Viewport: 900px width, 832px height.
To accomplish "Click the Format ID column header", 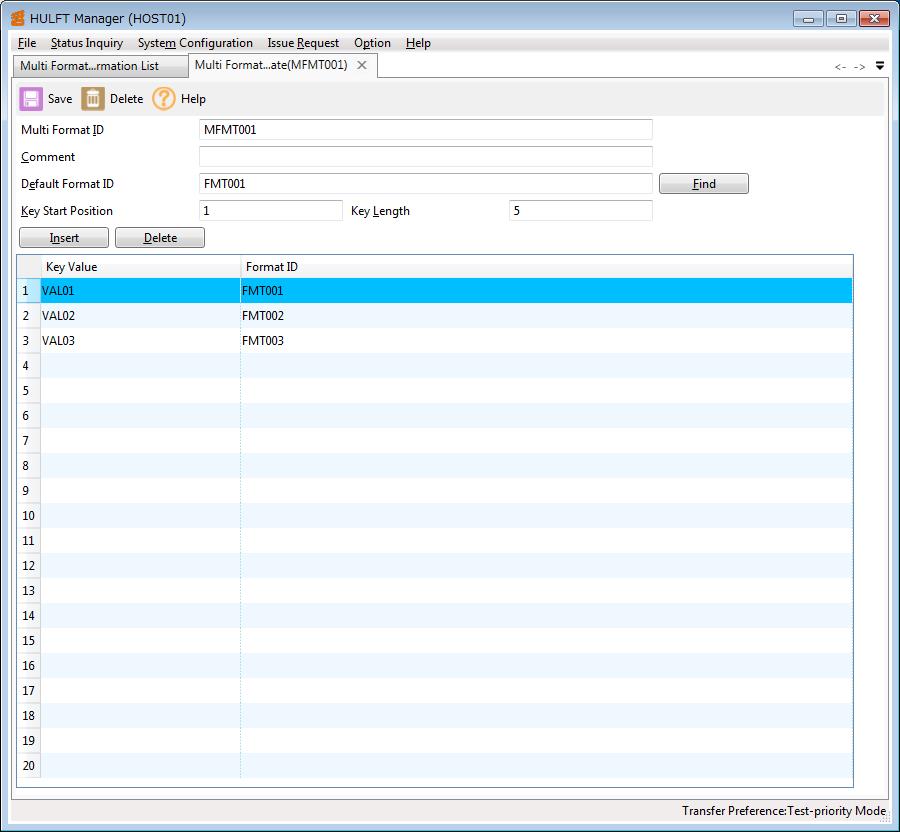I will point(546,267).
